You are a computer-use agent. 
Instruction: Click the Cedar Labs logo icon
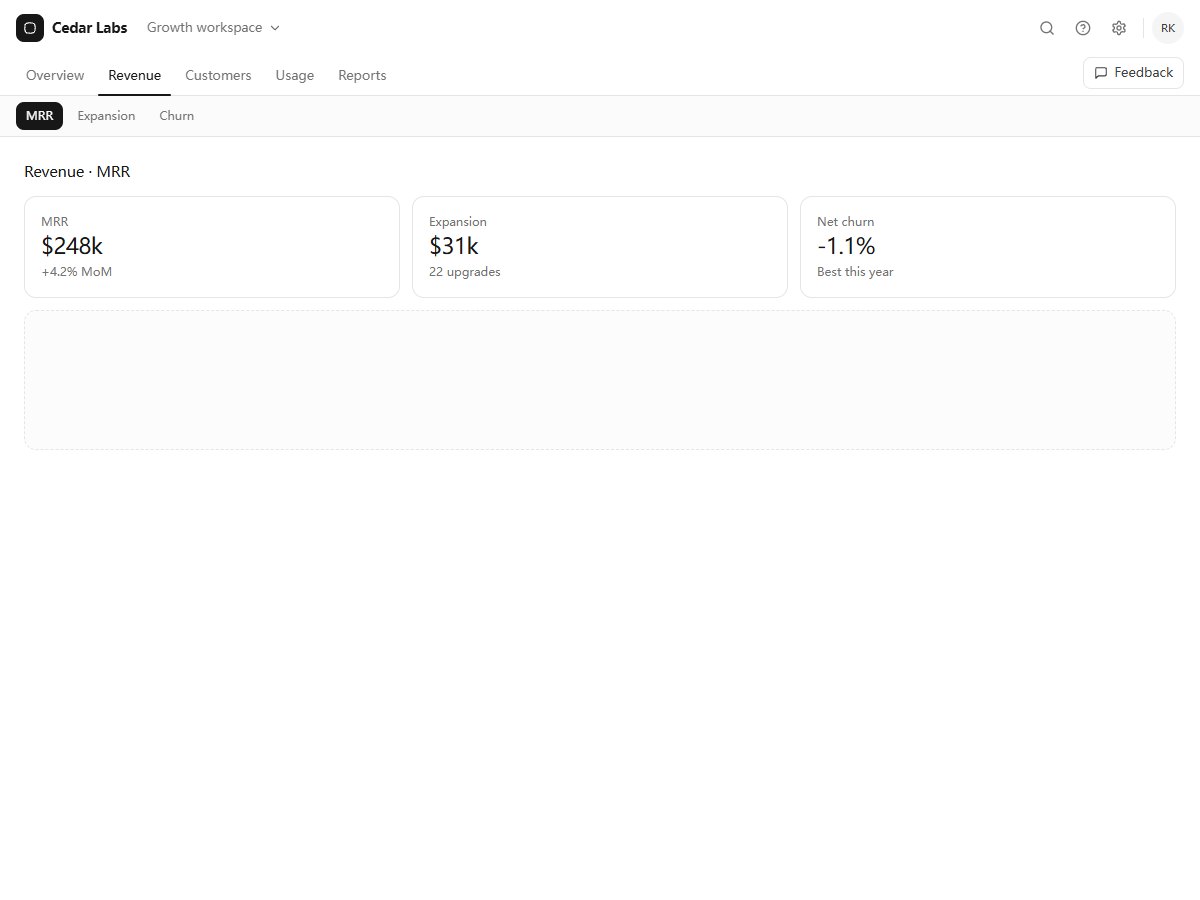point(30,28)
